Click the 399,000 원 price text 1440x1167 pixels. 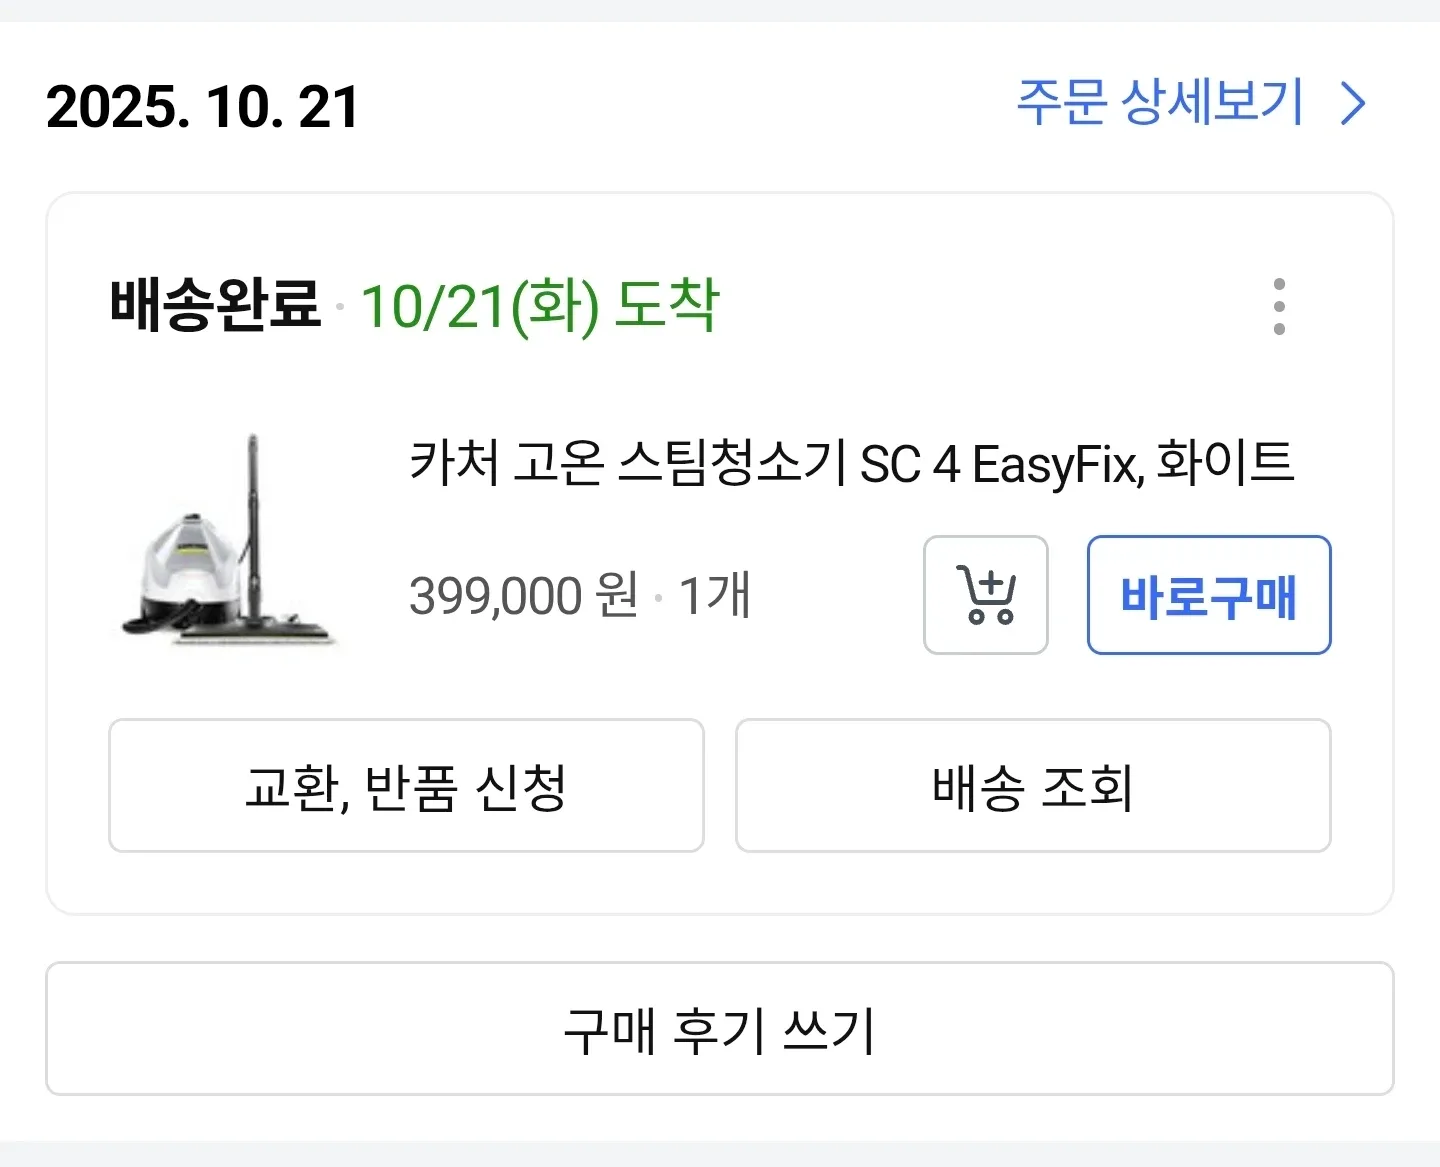[x=523, y=596]
